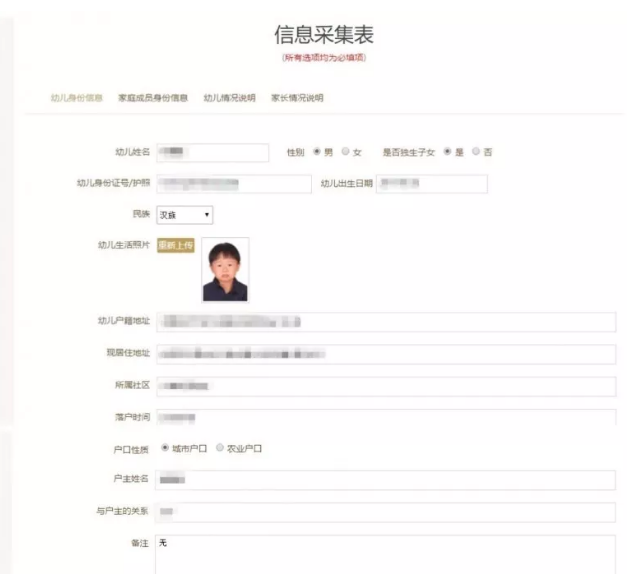This screenshot has width=627, height=574.
Task: Open the 家庭成员身份信息 tab
Action: click(153, 98)
